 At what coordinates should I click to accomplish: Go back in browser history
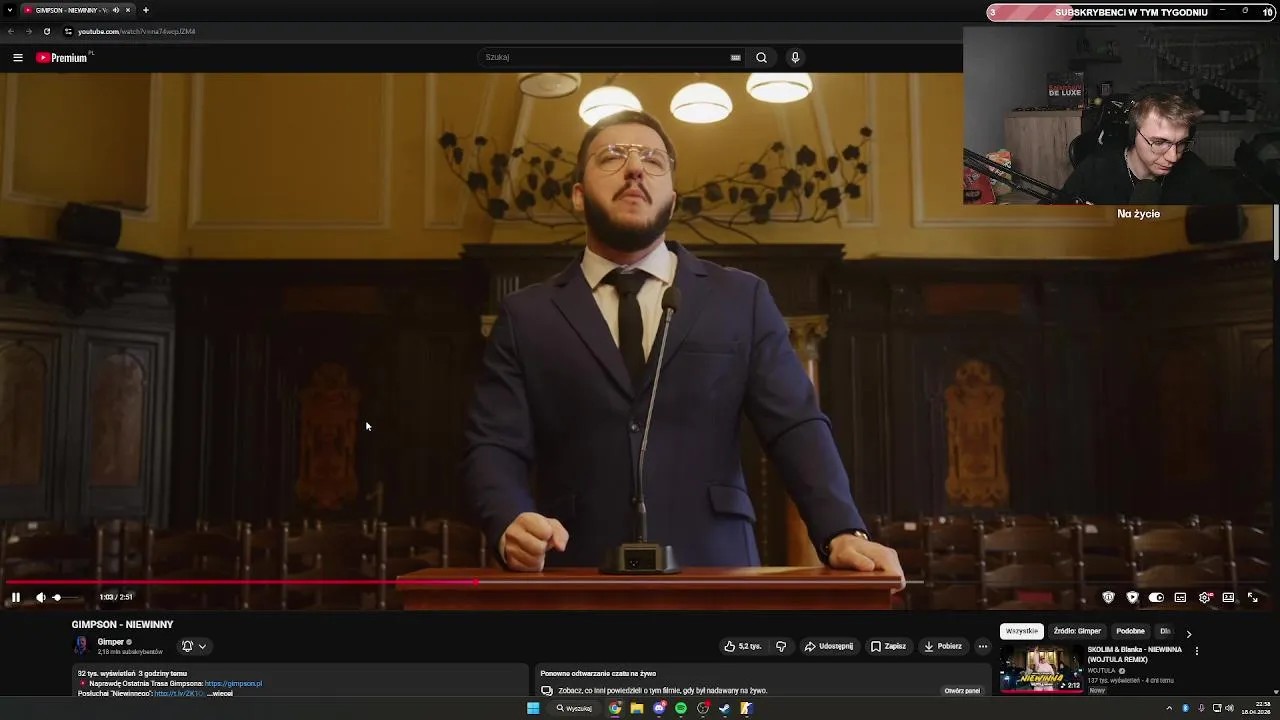click(x=11, y=31)
